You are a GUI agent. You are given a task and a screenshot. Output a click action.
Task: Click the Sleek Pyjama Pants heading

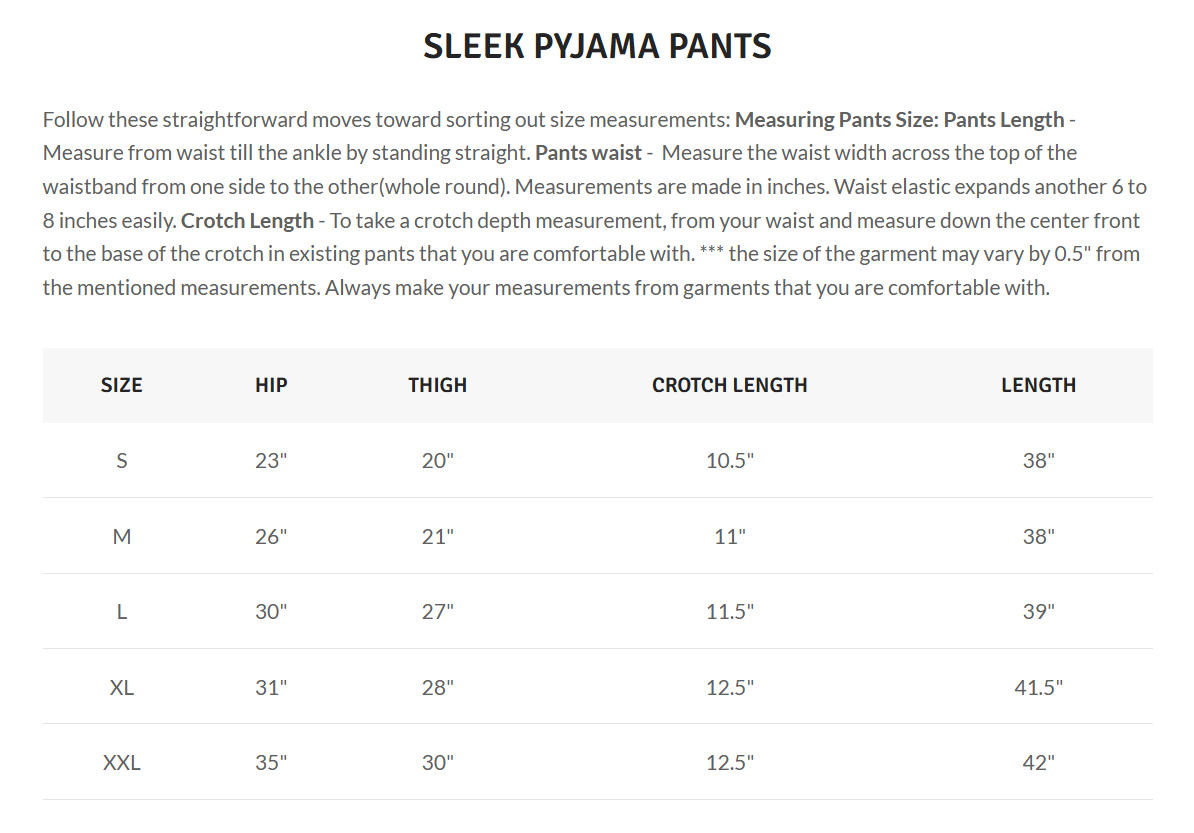coord(597,46)
